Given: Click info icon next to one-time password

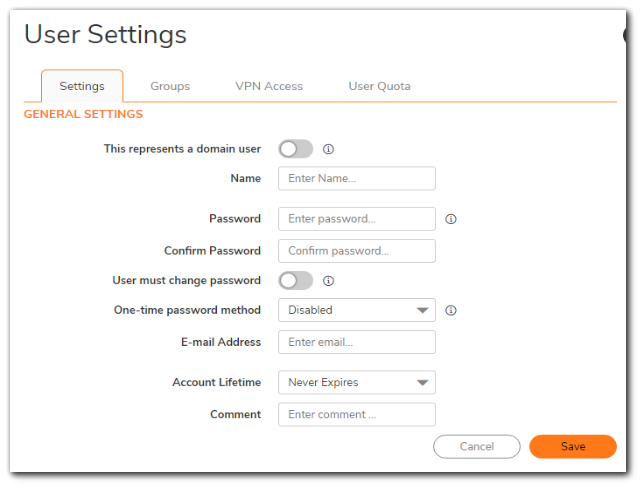Looking at the screenshot, I should pyautogui.click(x=451, y=310).
